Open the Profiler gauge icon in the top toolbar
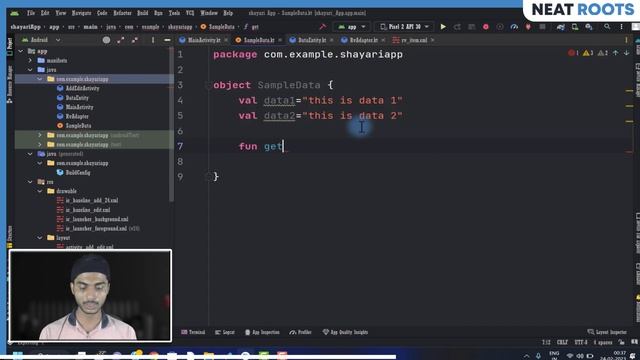640x360 pixels. 514,27
